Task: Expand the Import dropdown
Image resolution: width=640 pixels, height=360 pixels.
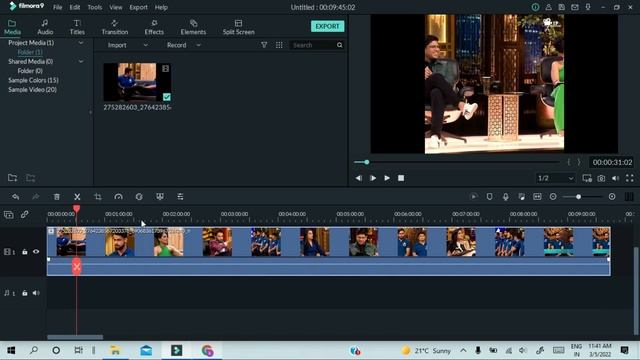Action: click(x=146, y=45)
